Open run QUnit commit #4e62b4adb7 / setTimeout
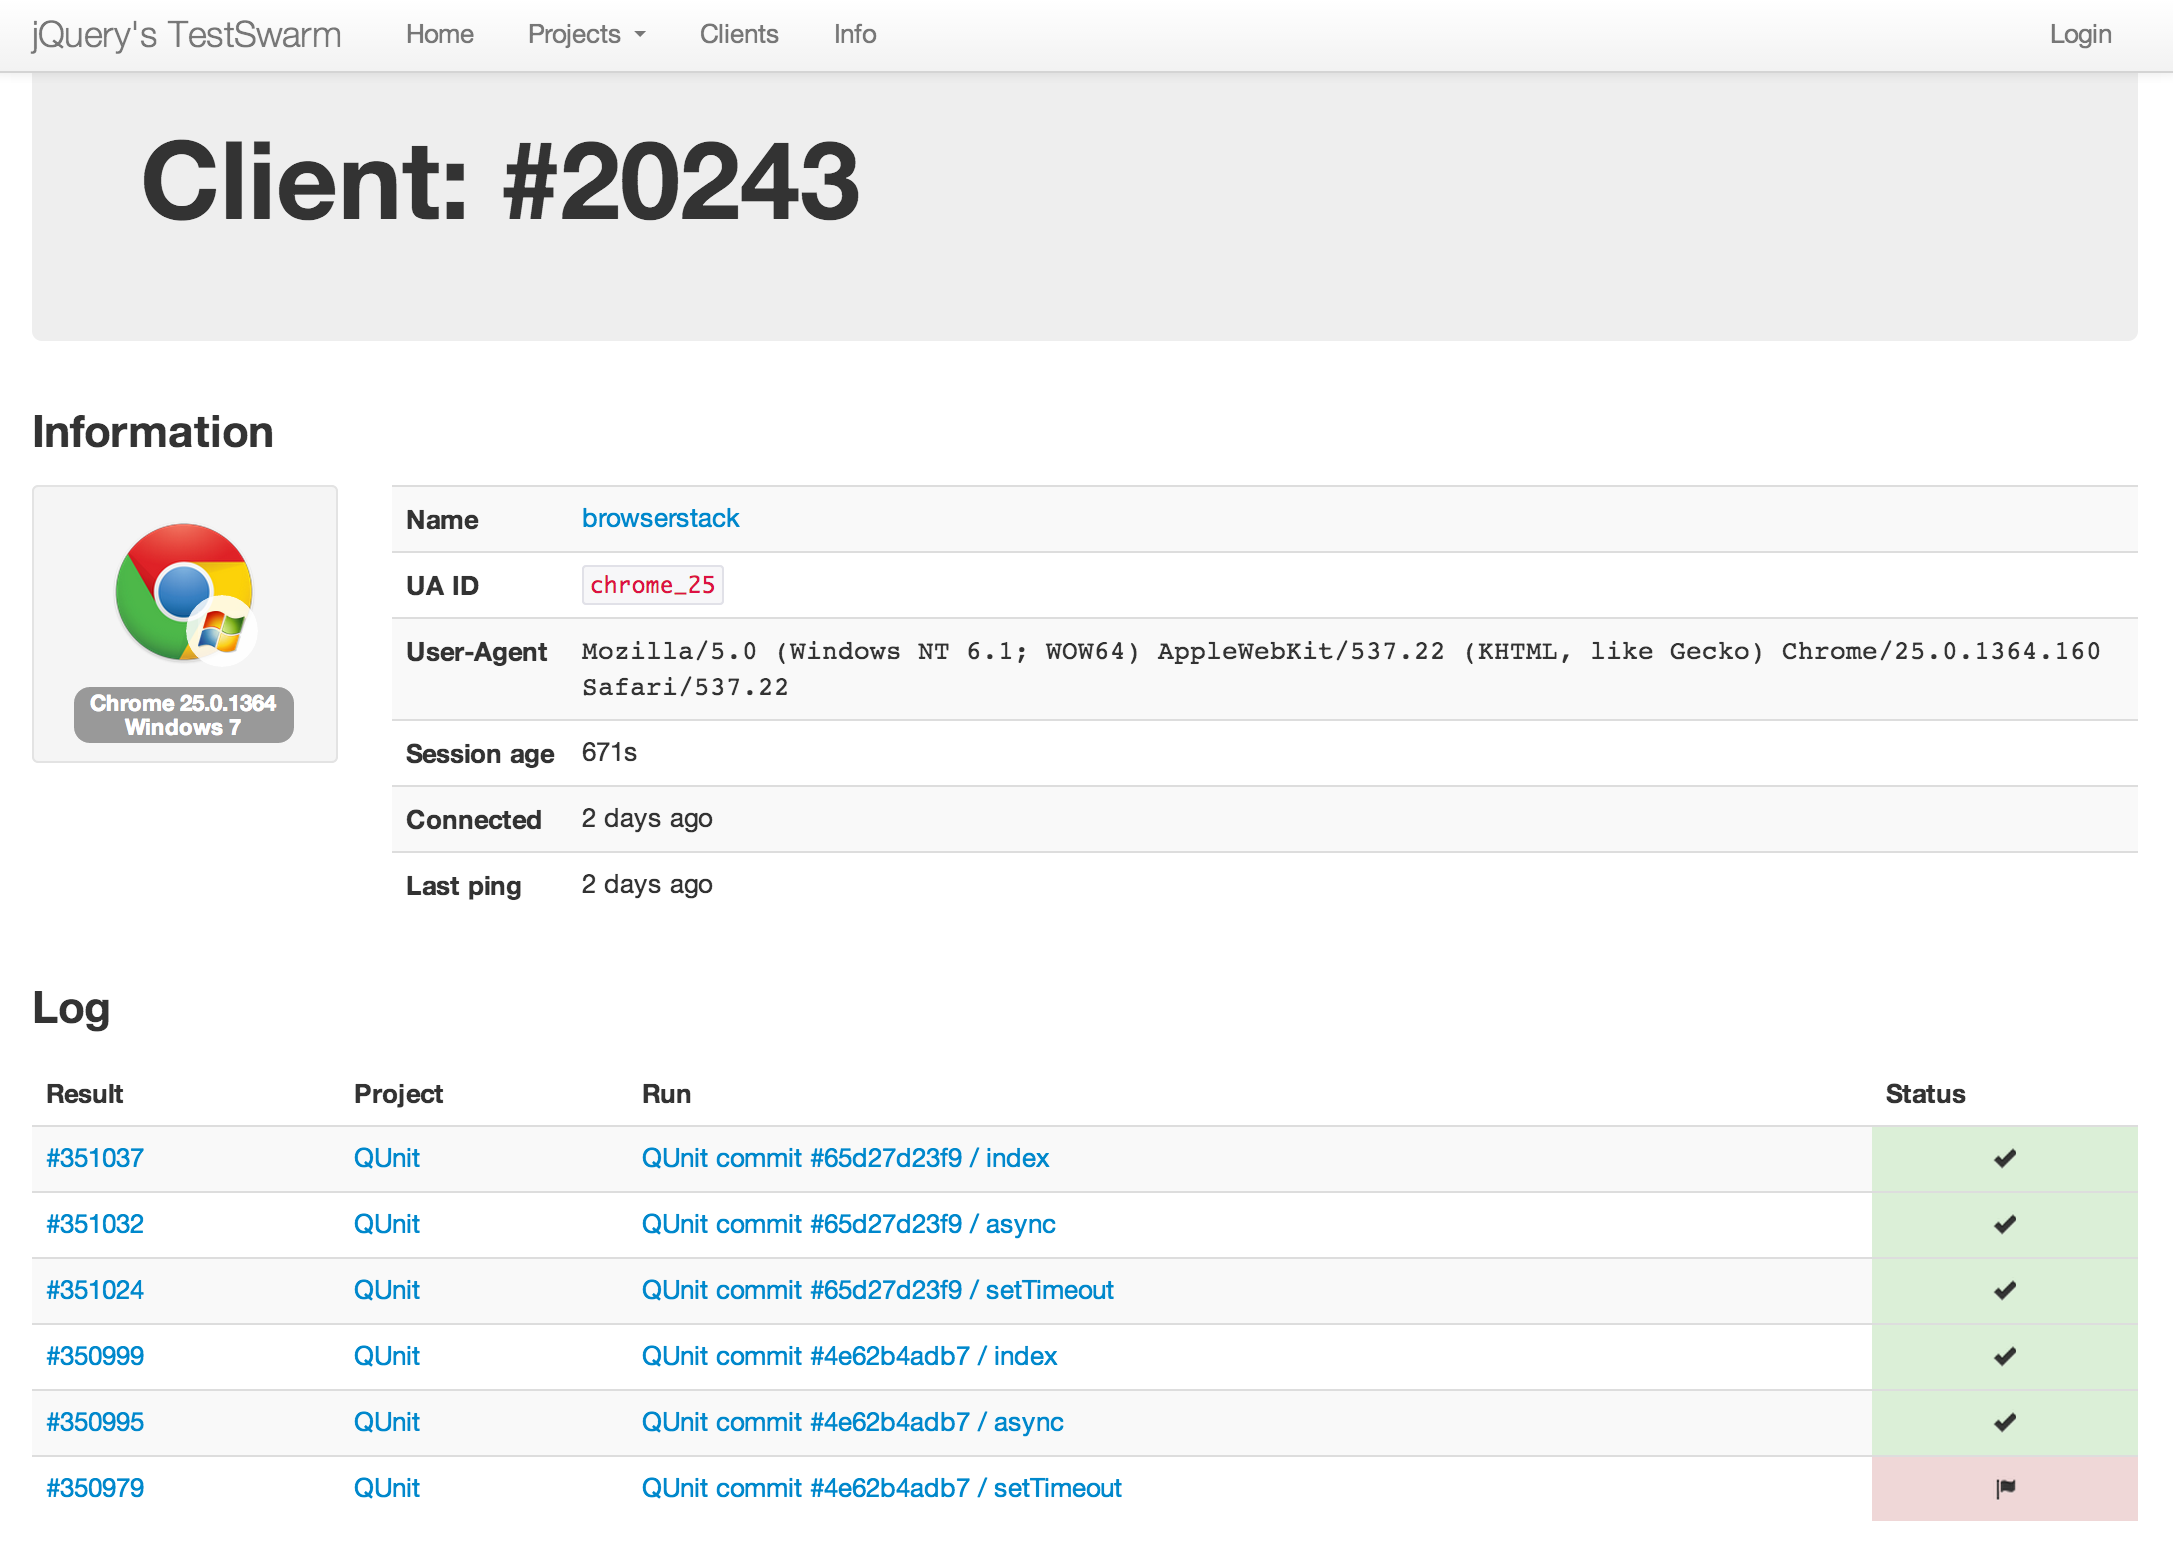Viewport: 2173px width, 1546px height. coord(881,1488)
